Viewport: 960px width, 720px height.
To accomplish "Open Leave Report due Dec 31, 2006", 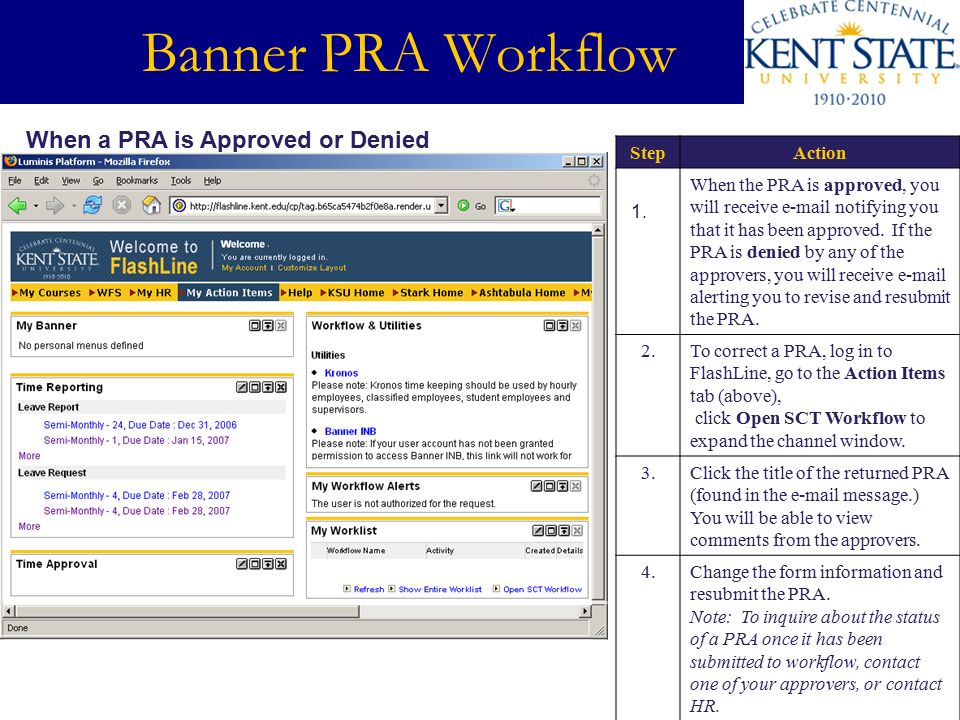I will click(140, 425).
